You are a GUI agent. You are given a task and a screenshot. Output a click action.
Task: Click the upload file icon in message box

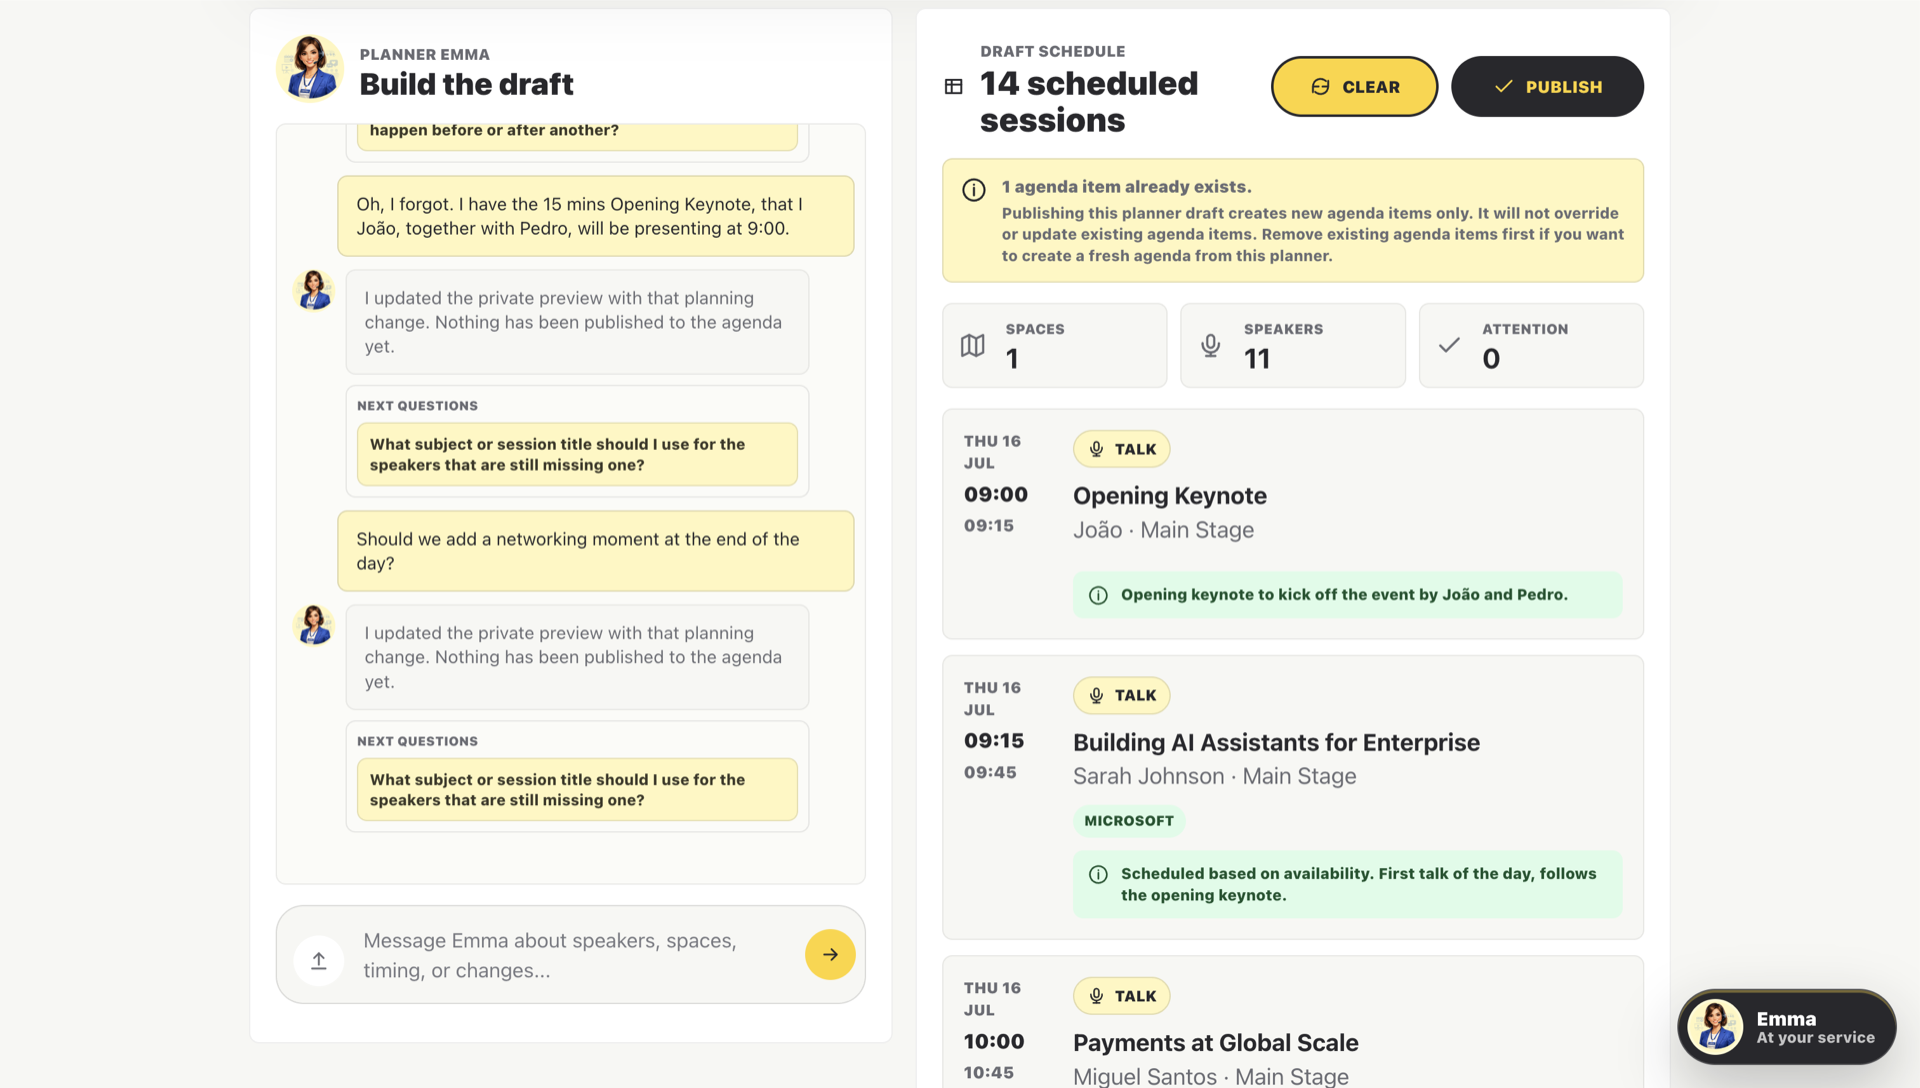point(319,960)
